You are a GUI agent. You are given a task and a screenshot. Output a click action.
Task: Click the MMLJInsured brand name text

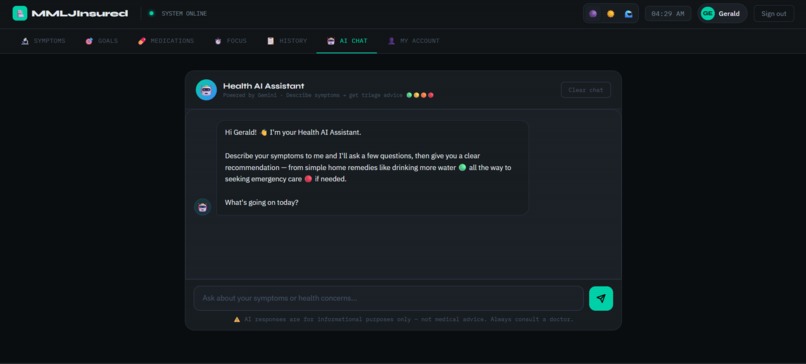[x=80, y=14]
